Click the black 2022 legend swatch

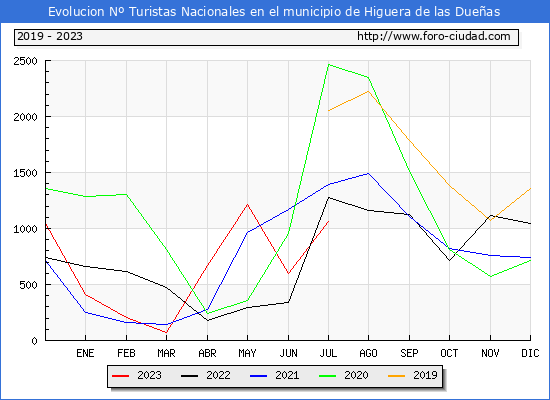189,376
